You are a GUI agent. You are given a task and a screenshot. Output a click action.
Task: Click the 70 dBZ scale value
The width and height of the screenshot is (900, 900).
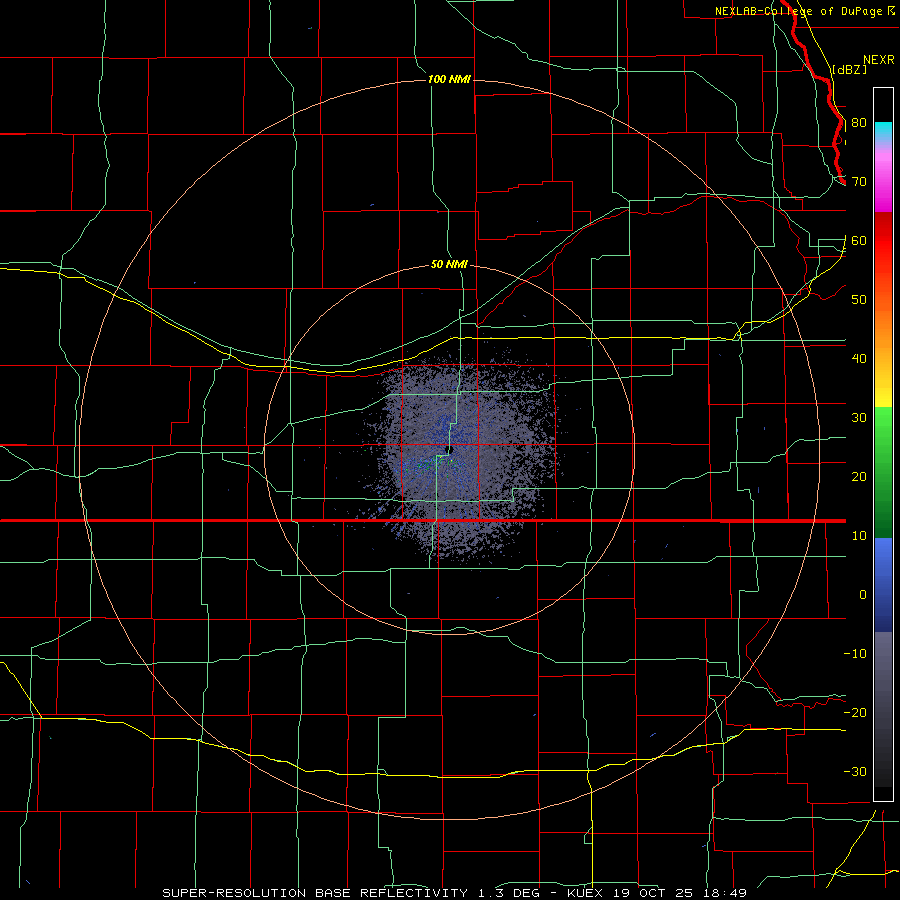(x=859, y=182)
